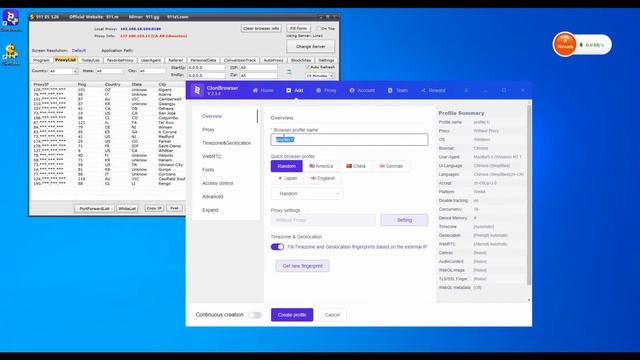Switch to the Proxy tab in ClonBrowser header

pyautogui.click(x=326, y=90)
